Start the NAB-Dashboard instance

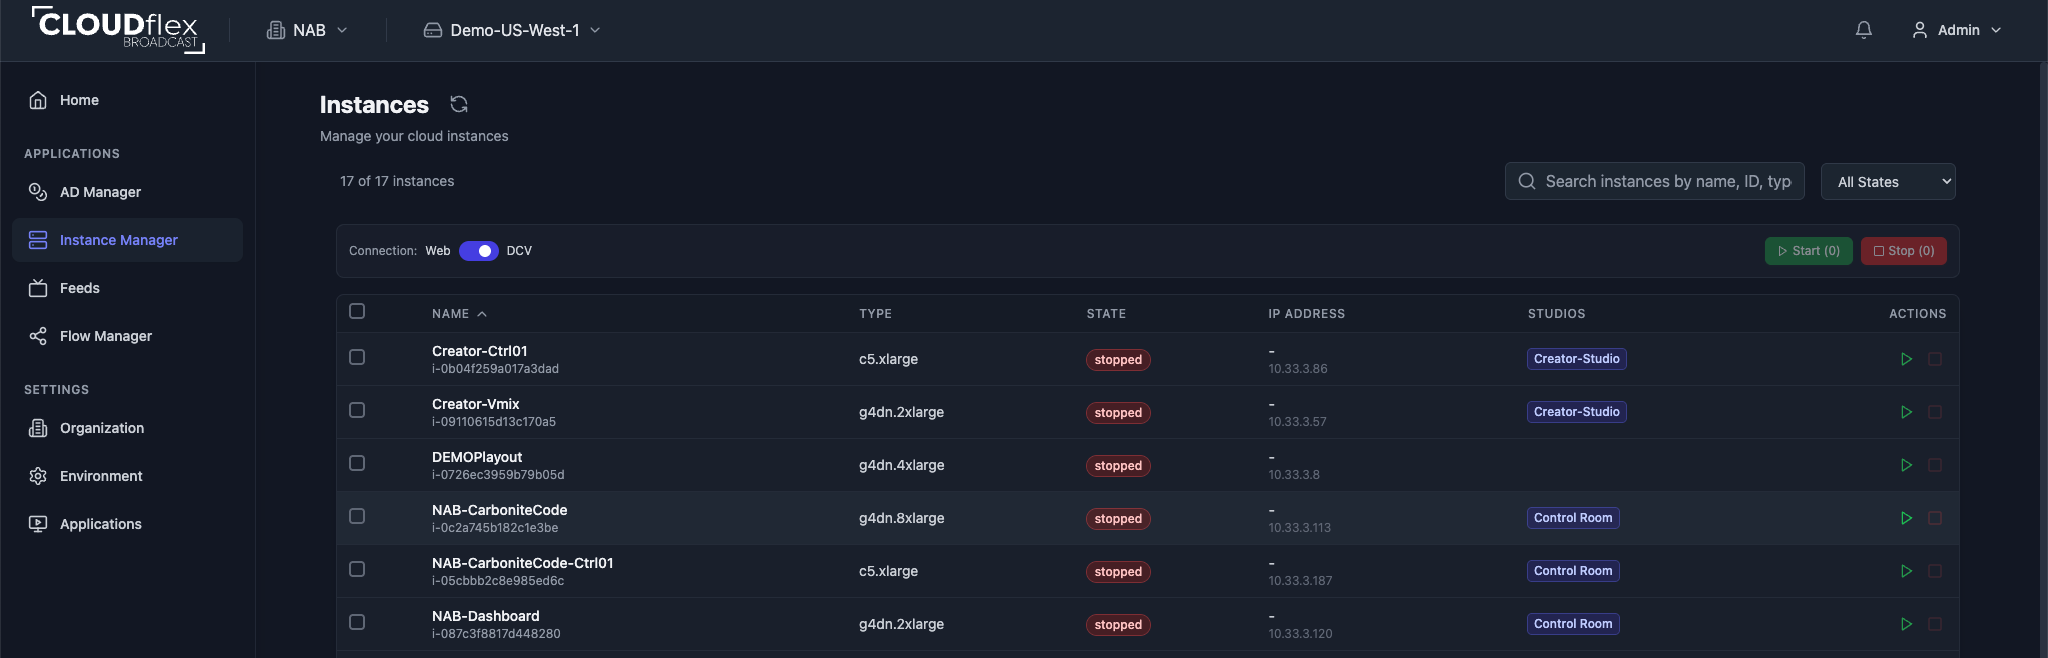pyautogui.click(x=1906, y=624)
